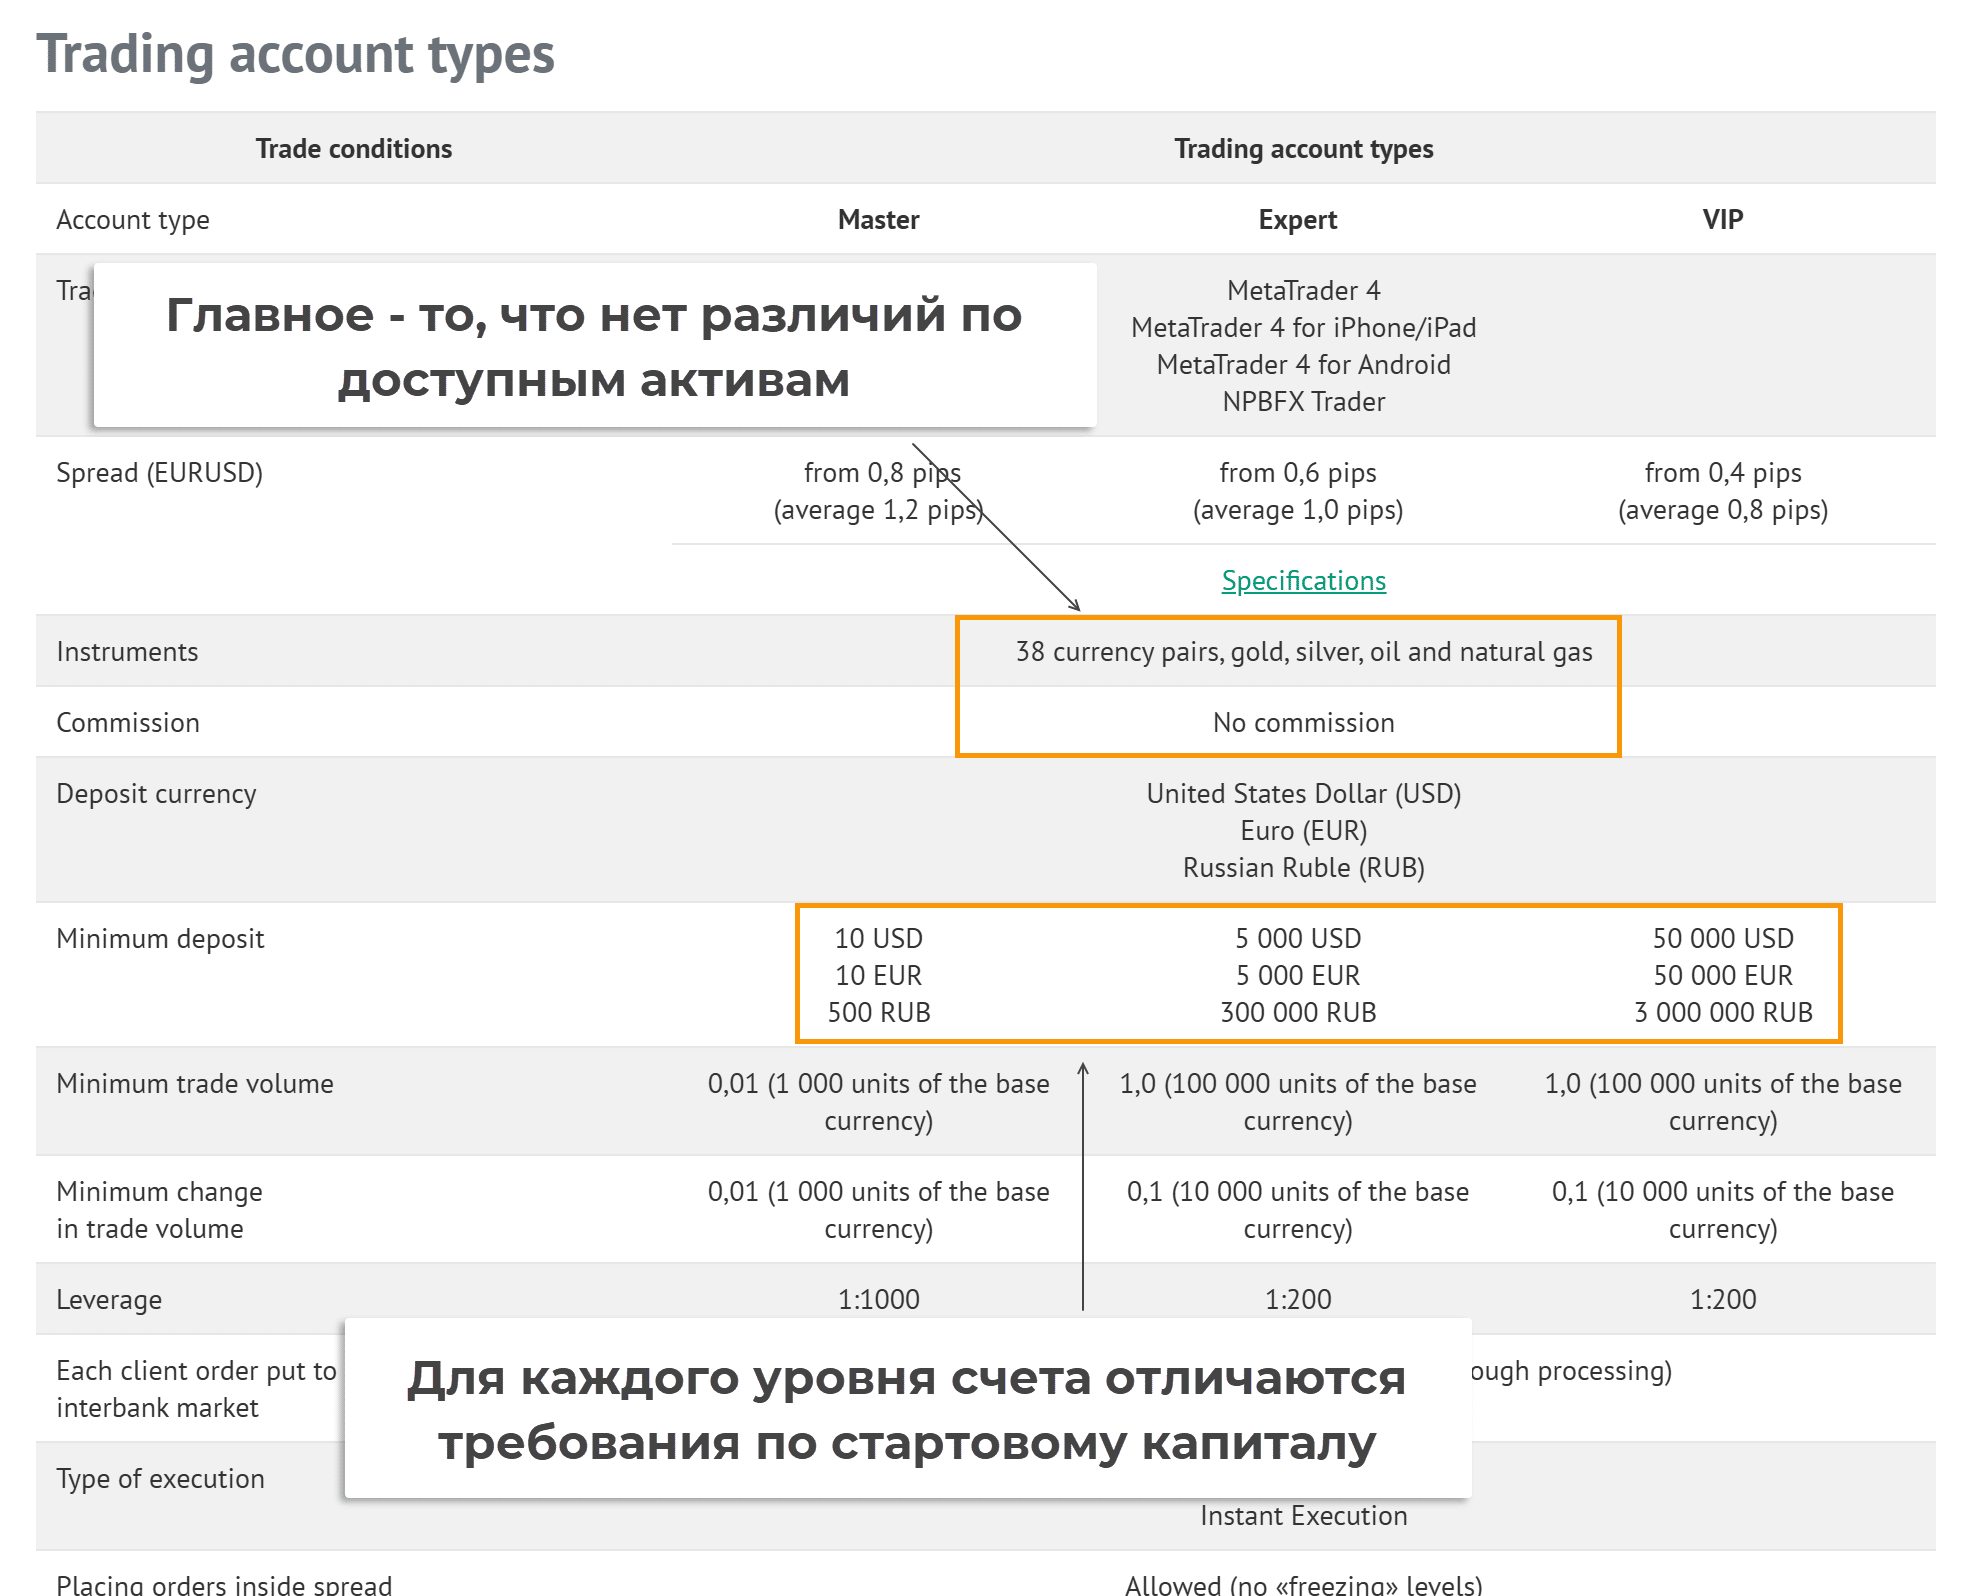Screen dimensions: 1968x1596
Task: Click the 'Deposit currency' row label
Action: click(156, 794)
